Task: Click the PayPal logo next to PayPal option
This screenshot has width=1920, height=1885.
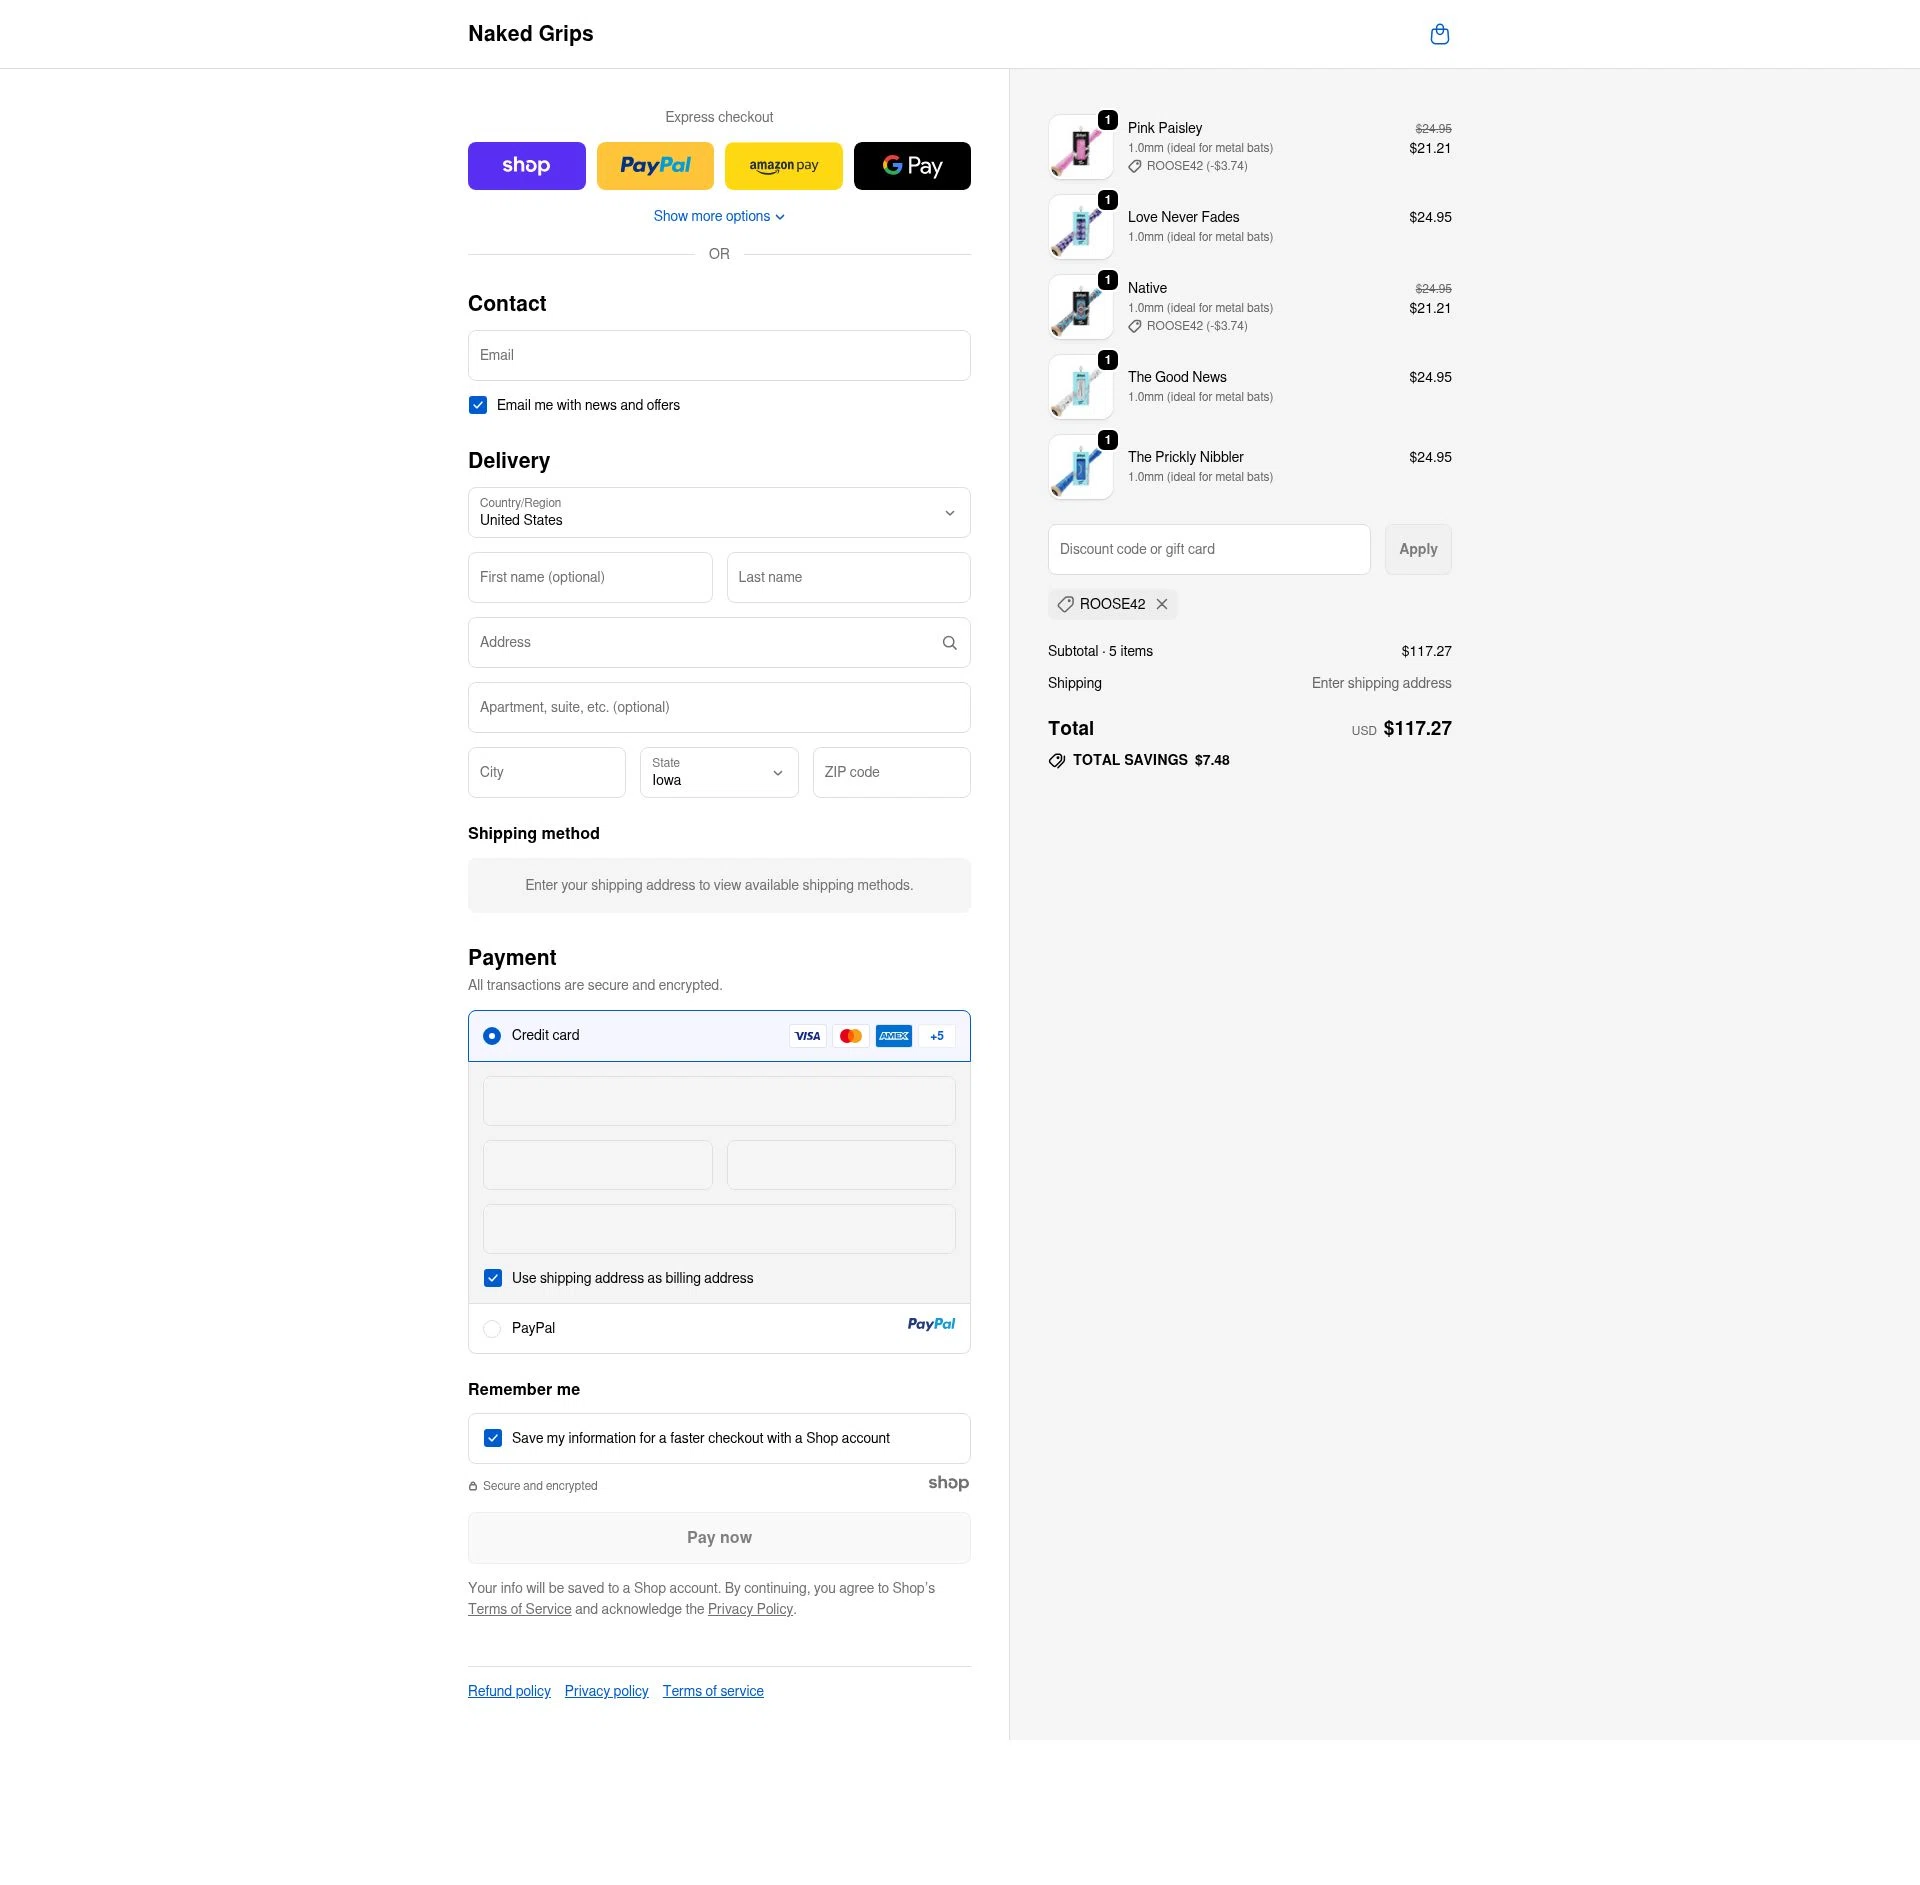Action: point(931,1324)
